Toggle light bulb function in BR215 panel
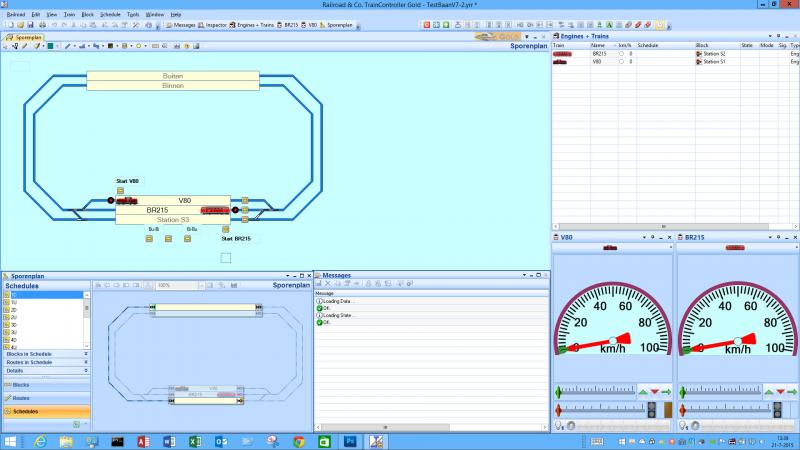 [683, 426]
